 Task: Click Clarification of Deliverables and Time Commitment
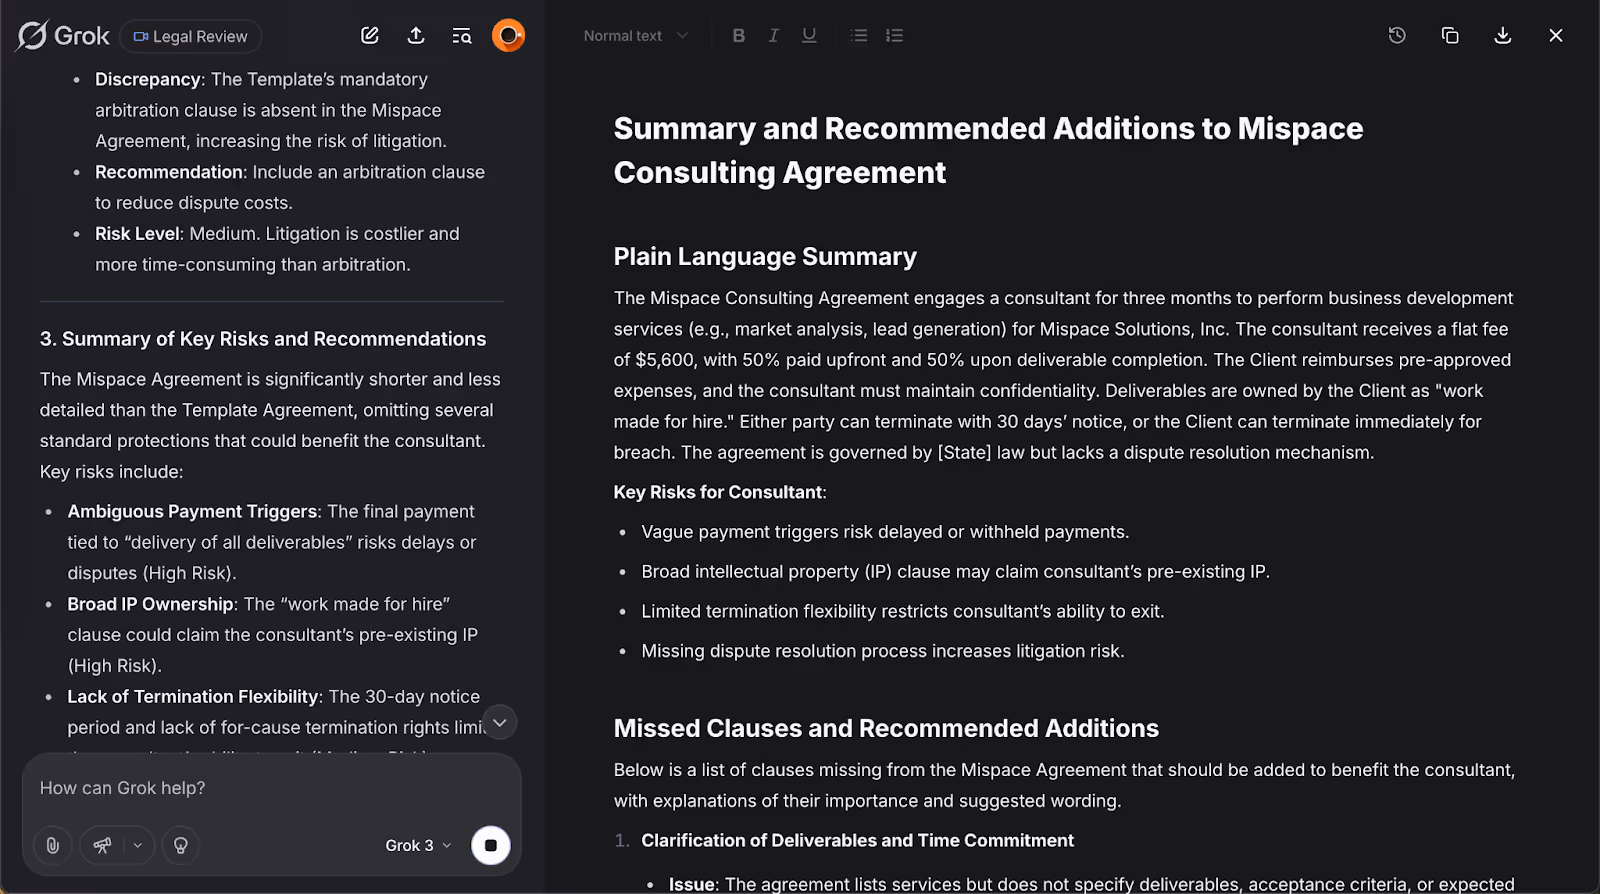click(857, 841)
